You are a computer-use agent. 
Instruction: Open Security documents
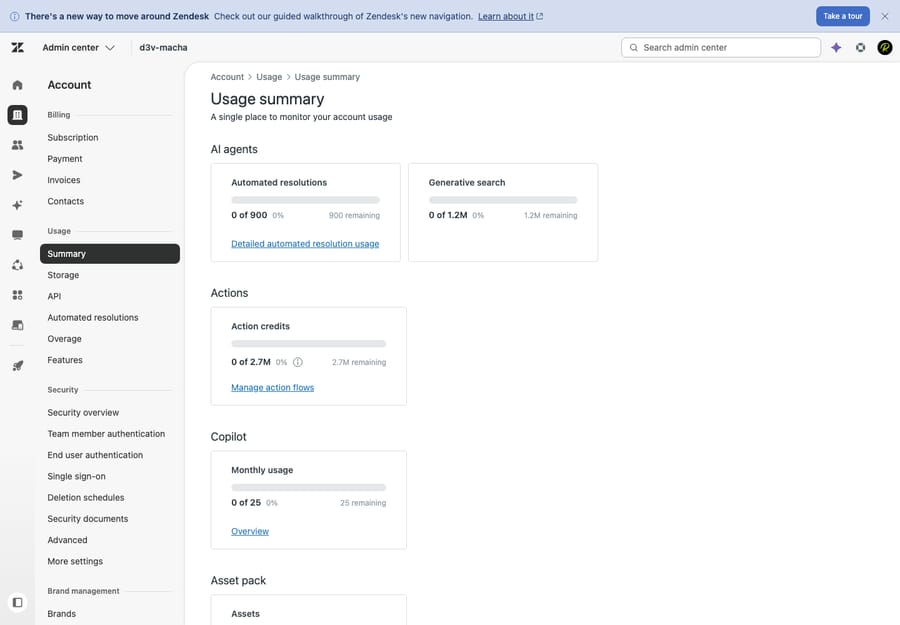(88, 519)
